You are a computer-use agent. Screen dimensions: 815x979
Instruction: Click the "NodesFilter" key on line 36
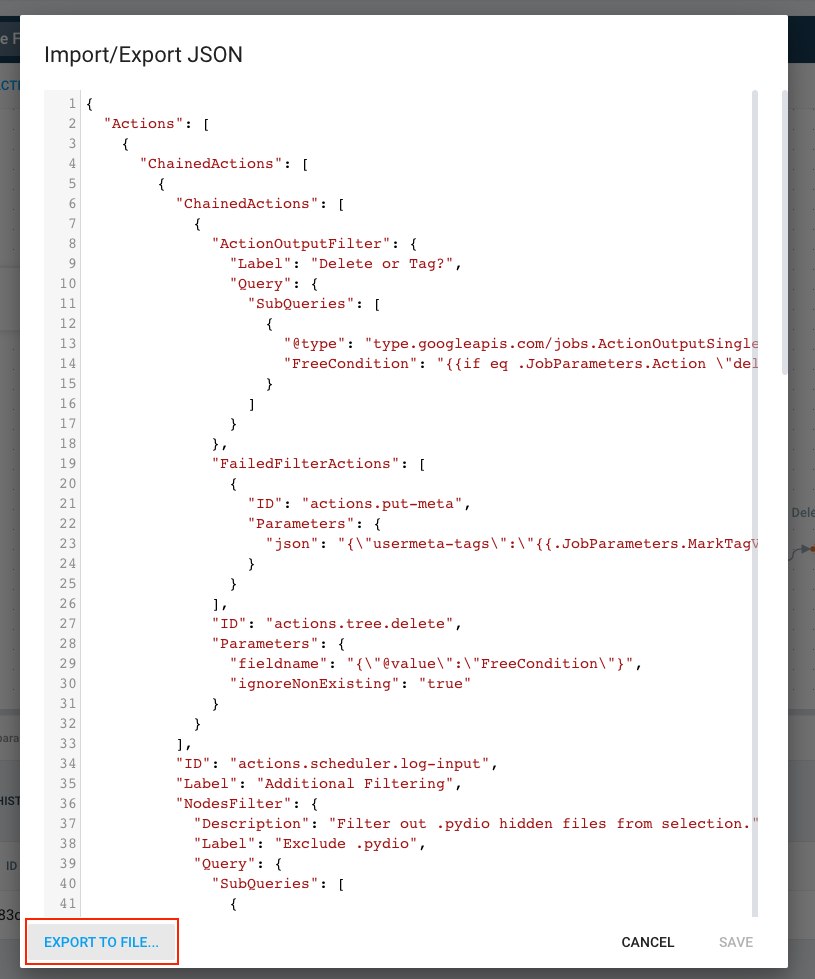[234, 803]
